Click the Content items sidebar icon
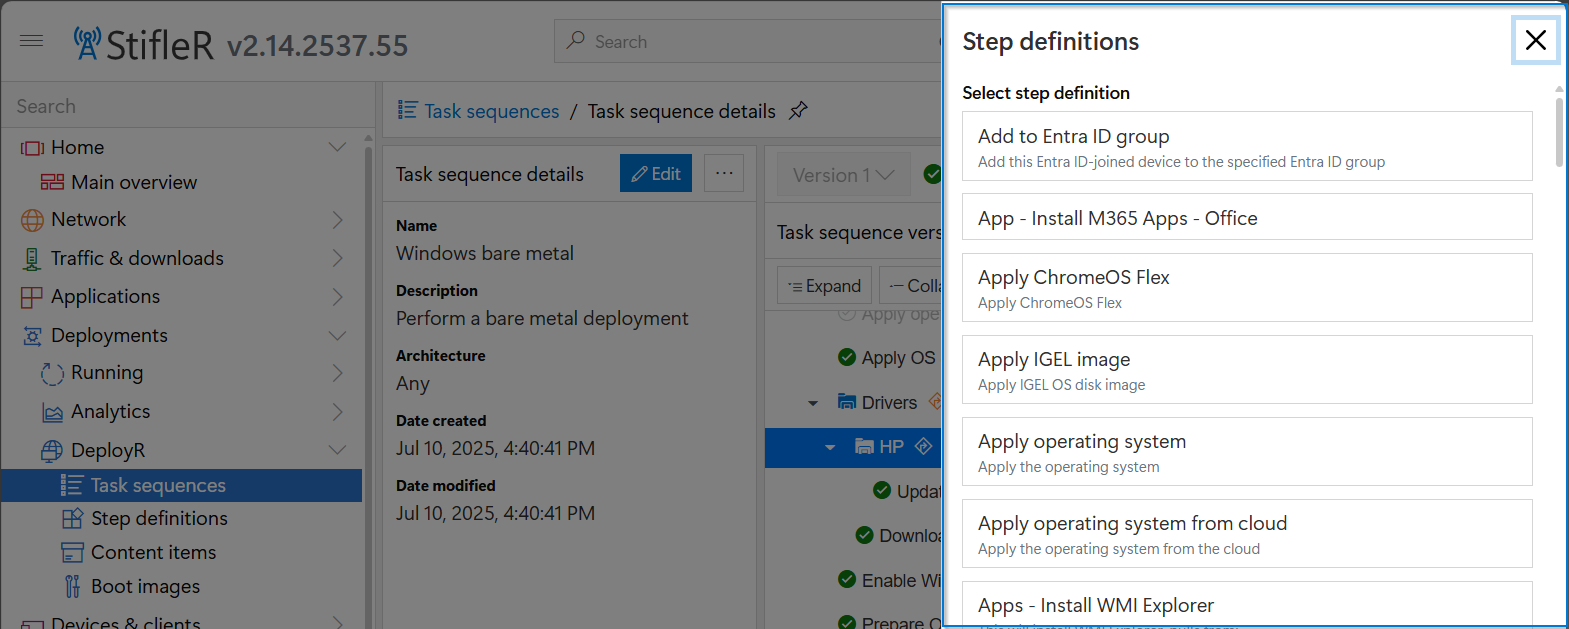Screen dimensions: 1569x629 pyautogui.click(x=72, y=552)
